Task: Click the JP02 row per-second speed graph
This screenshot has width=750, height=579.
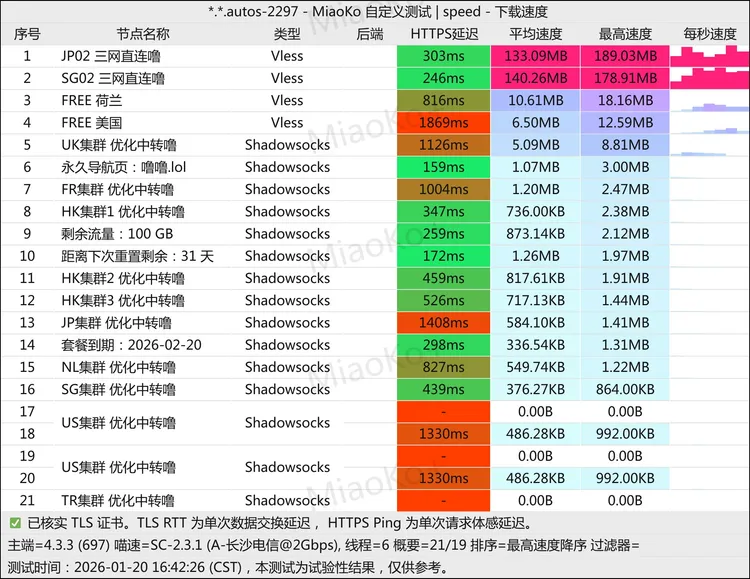Action: (708, 56)
